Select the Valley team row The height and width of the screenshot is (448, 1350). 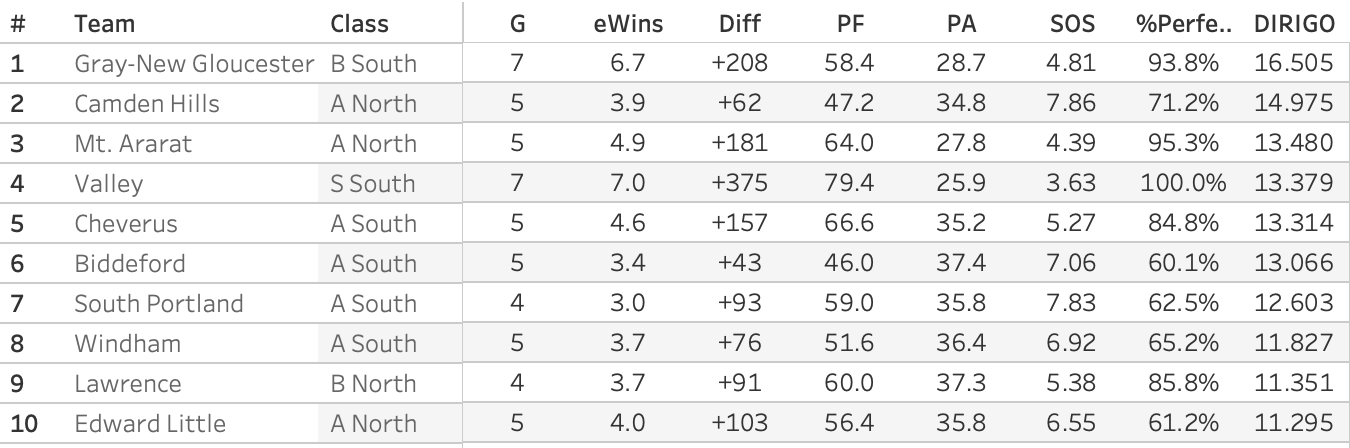pyautogui.click(x=109, y=184)
